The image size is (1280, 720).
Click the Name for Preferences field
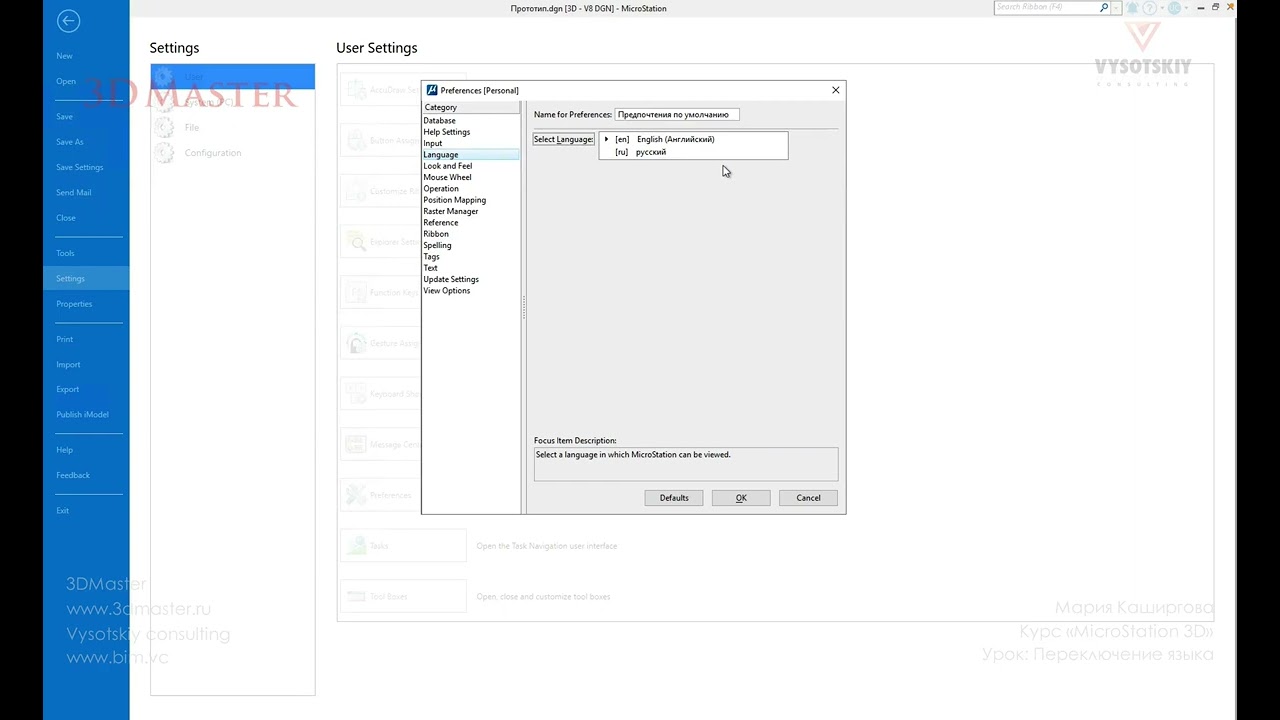(x=677, y=114)
